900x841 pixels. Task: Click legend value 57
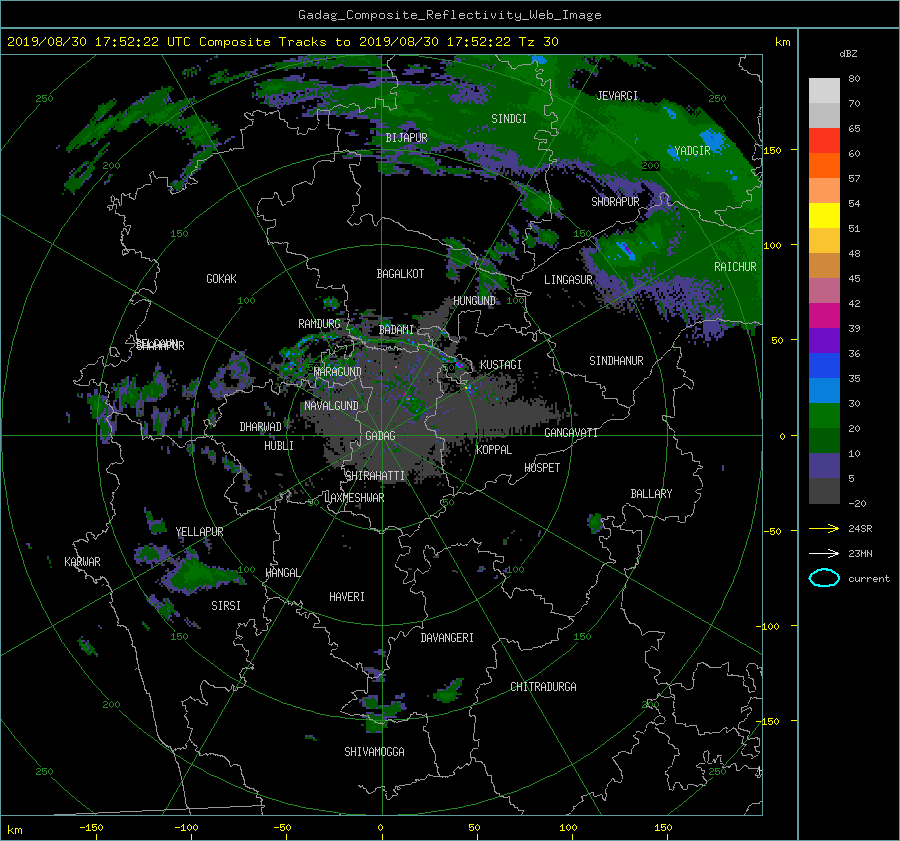click(854, 179)
